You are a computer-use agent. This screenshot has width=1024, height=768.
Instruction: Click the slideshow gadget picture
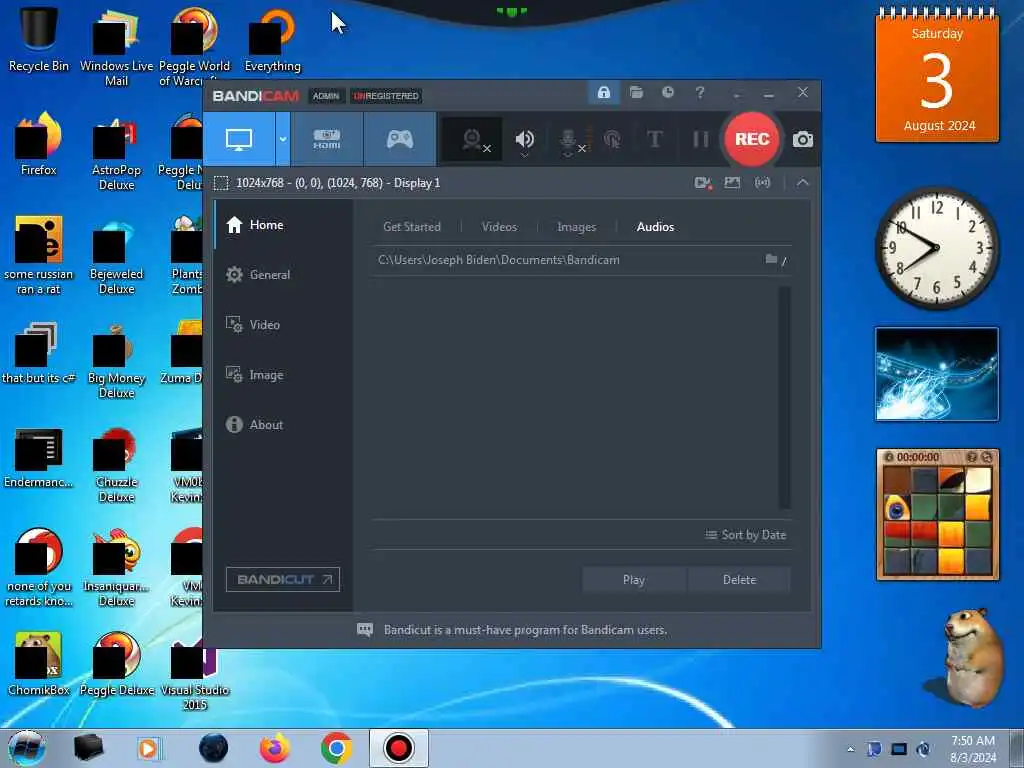(x=937, y=374)
